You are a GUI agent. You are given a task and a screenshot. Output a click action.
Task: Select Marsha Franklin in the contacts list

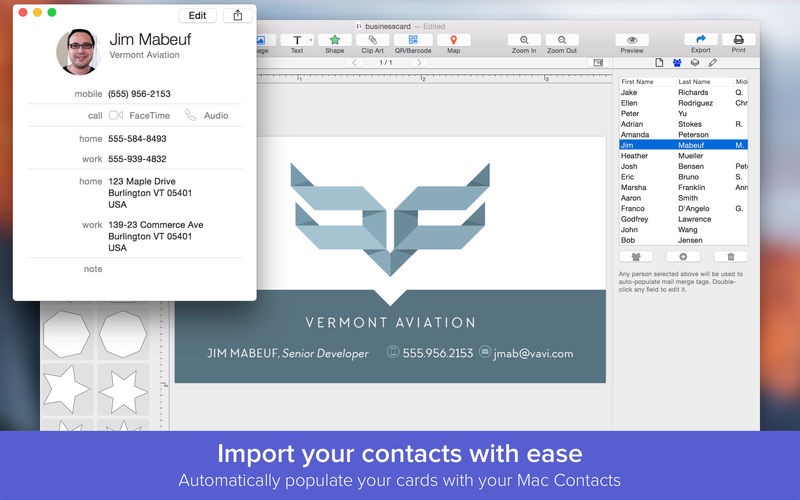point(683,187)
